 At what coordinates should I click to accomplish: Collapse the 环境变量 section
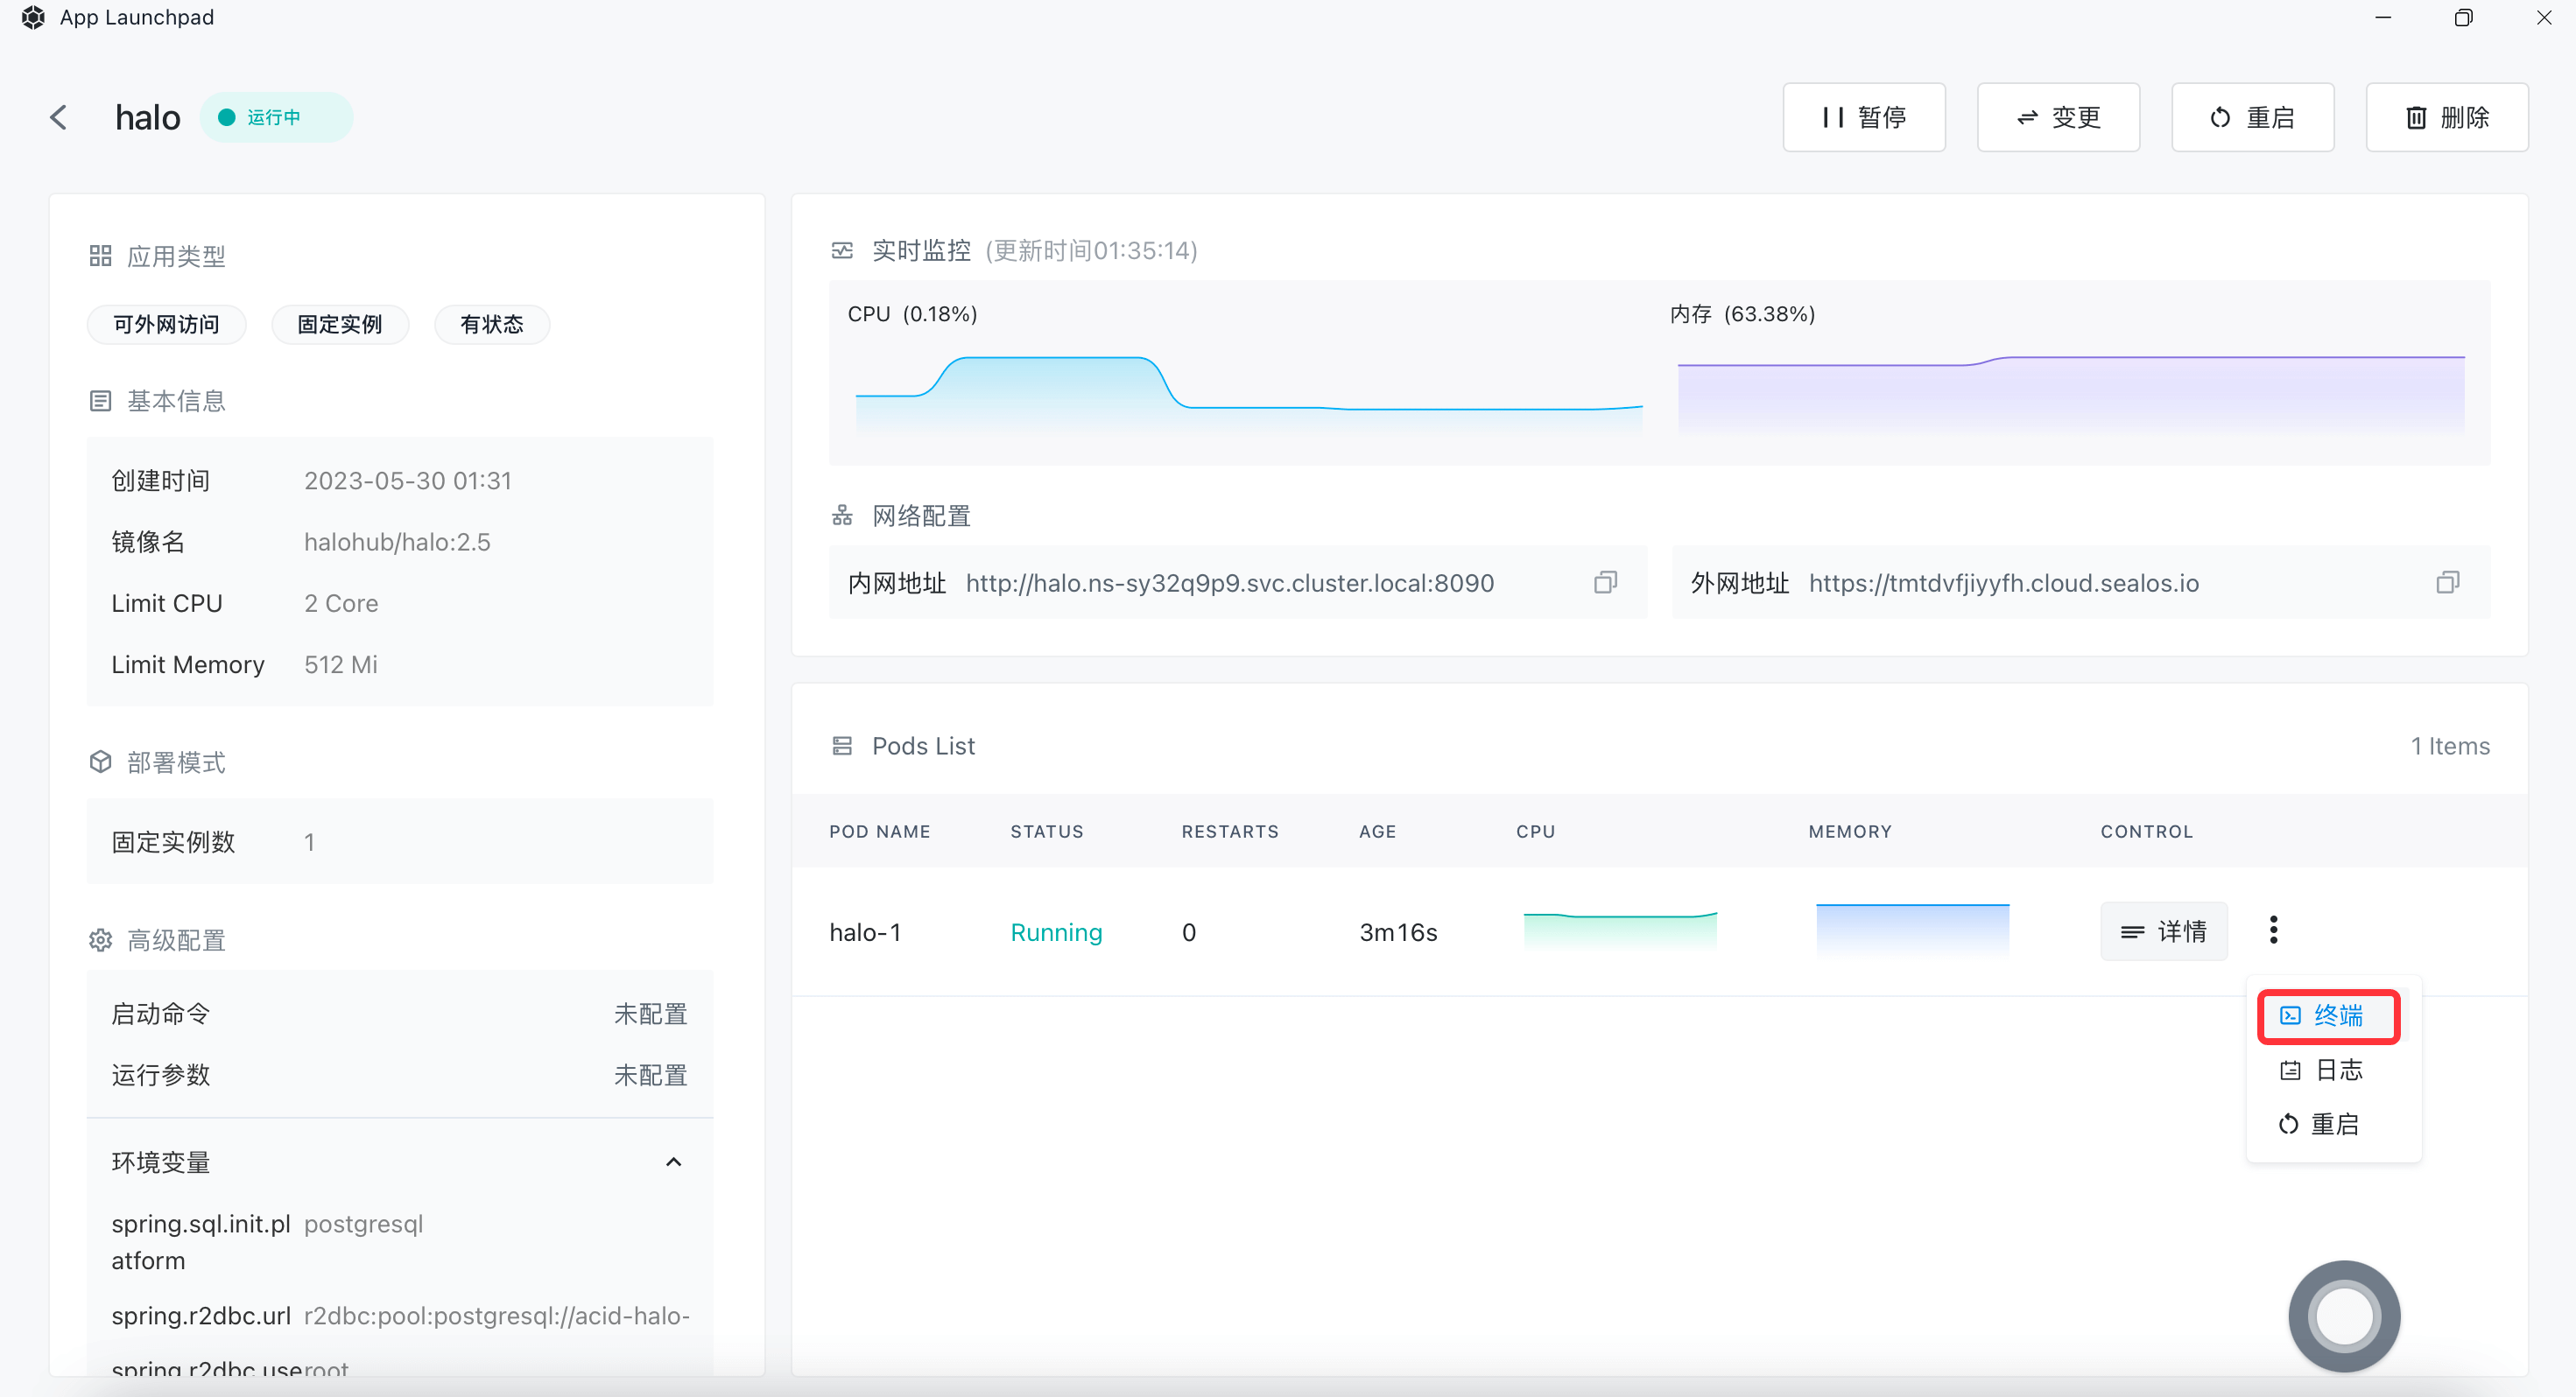click(x=673, y=1162)
